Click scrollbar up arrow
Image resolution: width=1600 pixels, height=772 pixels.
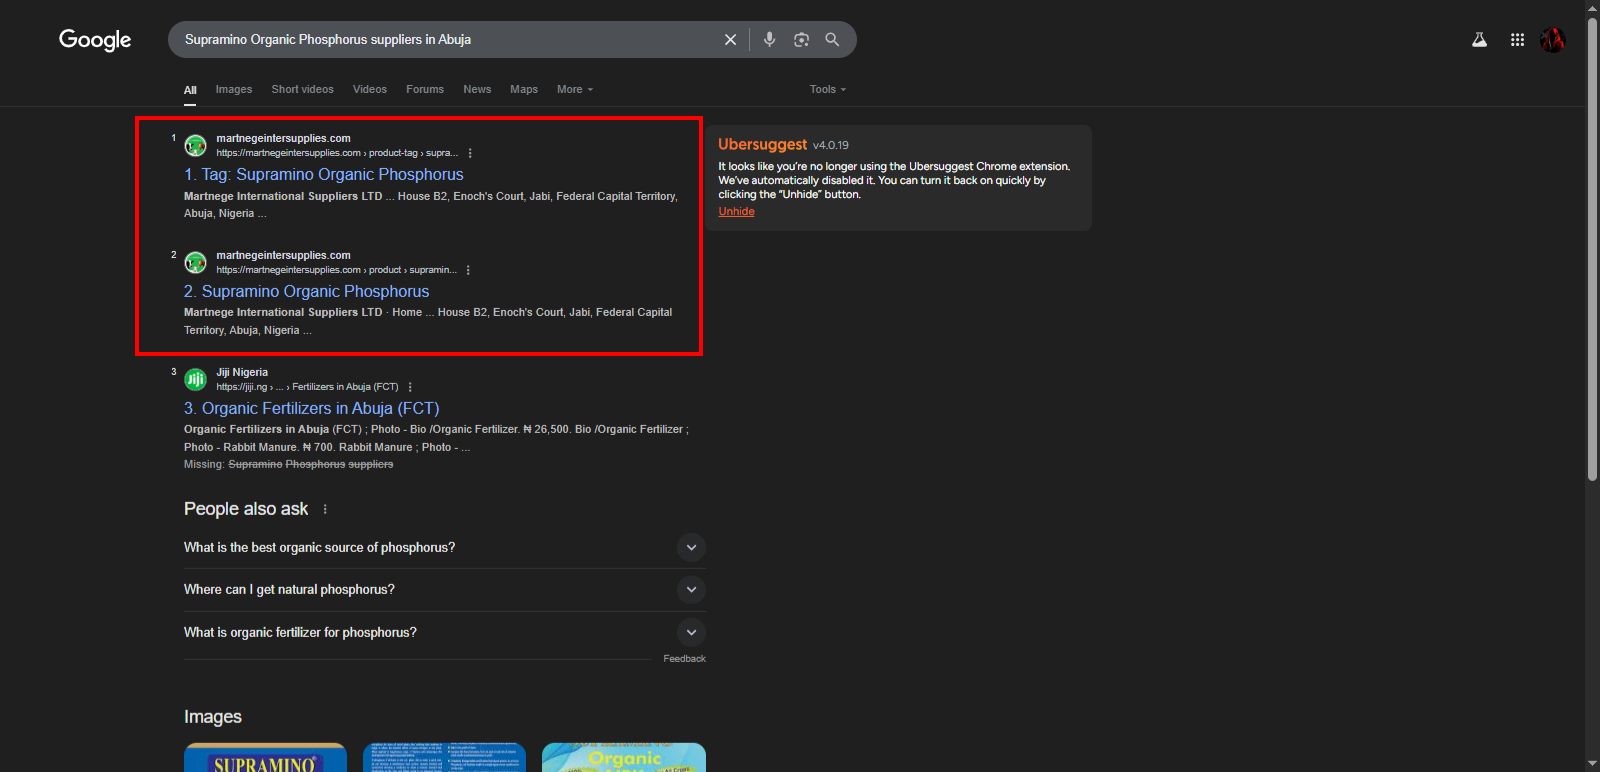point(1592,7)
